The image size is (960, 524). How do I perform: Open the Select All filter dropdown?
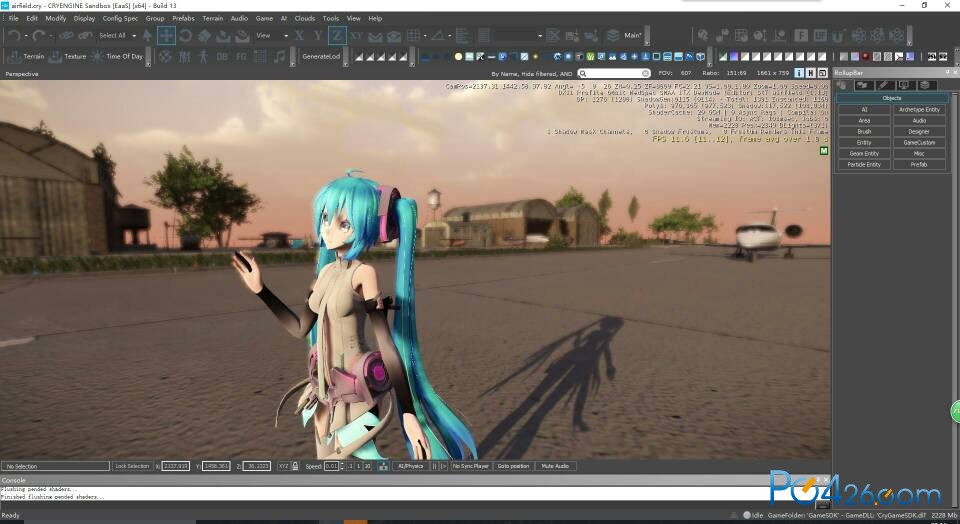[x=117, y=36]
